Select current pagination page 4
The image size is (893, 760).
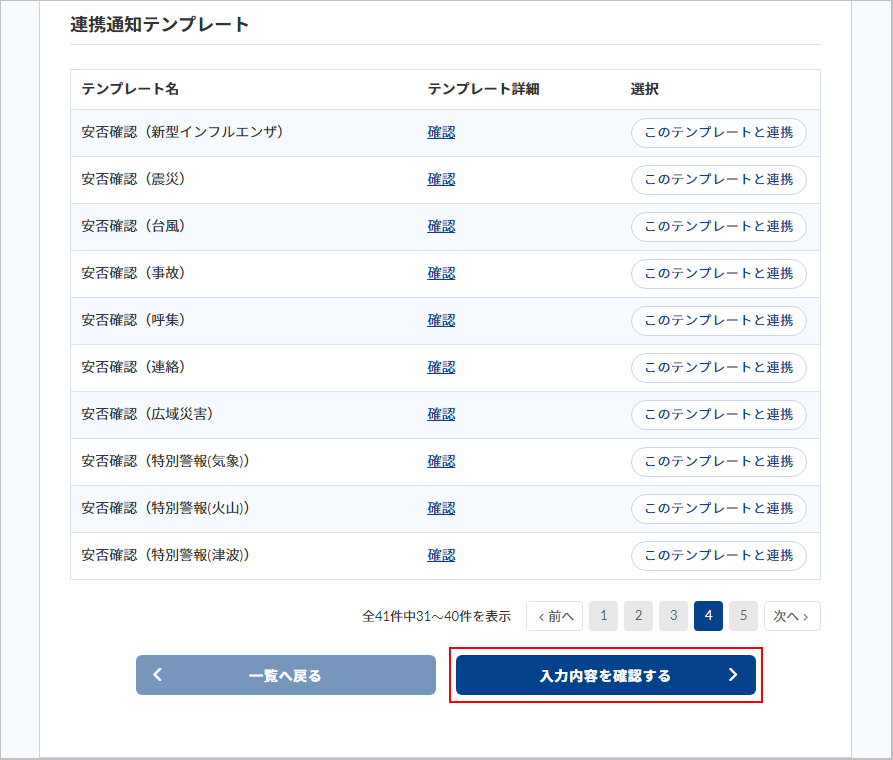(708, 616)
